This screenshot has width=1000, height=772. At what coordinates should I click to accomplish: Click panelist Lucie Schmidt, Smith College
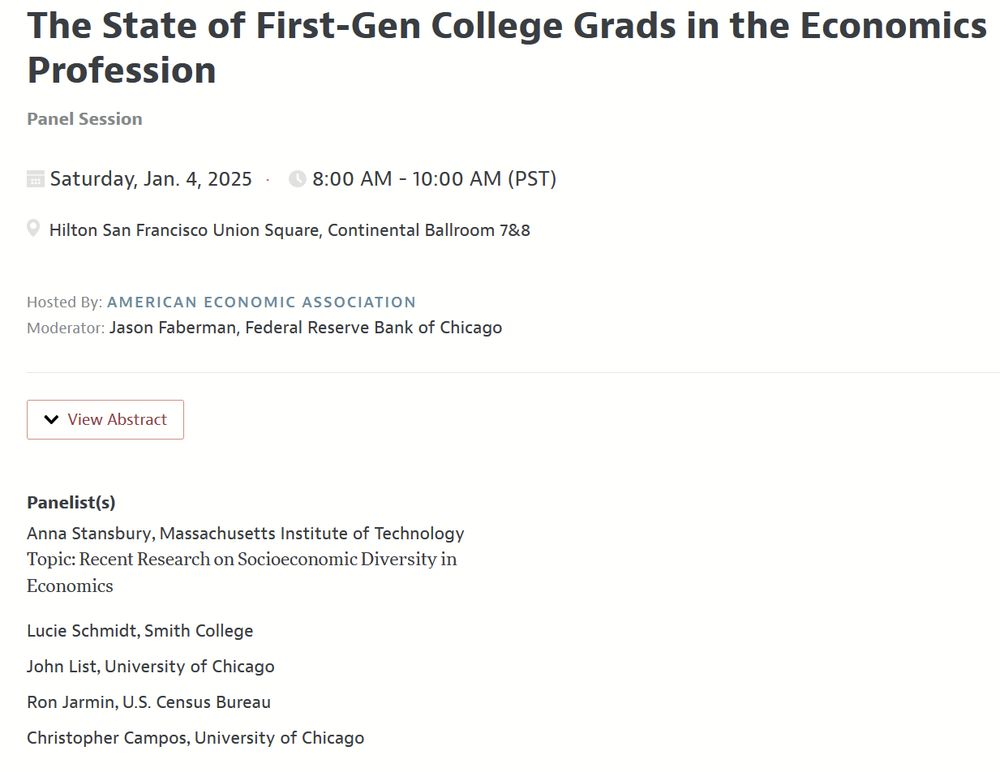pyautogui.click(x=140, y=631)
